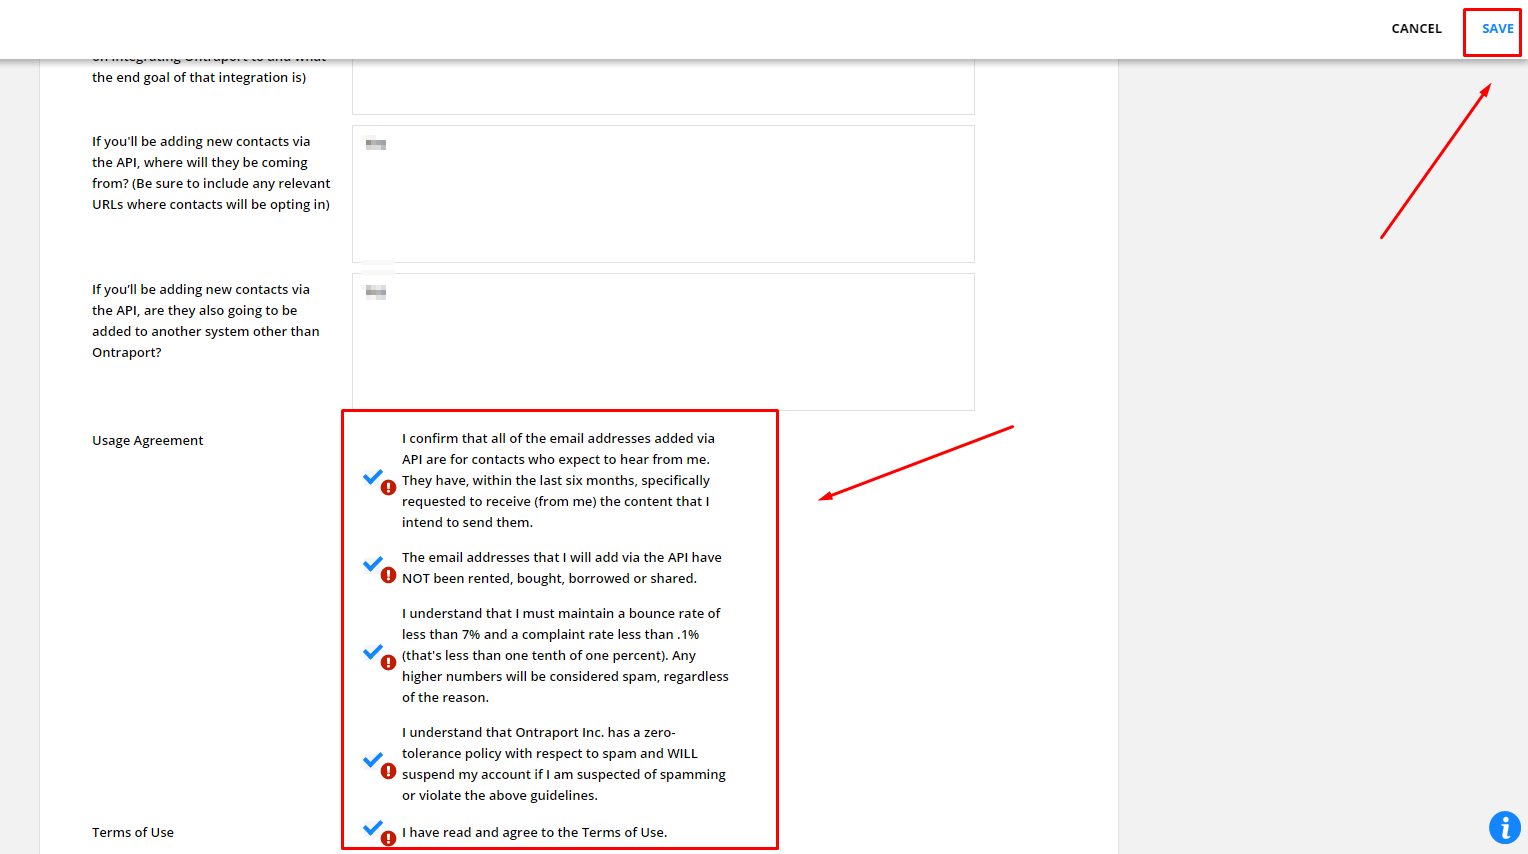Screen dimensions: 1528x854
Task: Click the 'added to another system' question label
Action: (x=206, y=321)
